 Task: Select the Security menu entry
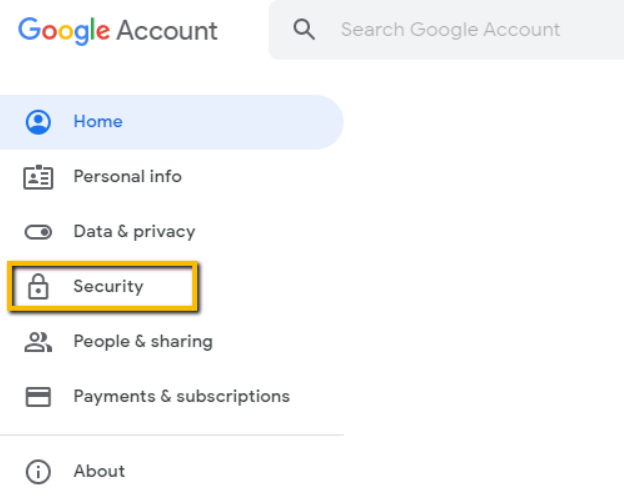(108, 287)
